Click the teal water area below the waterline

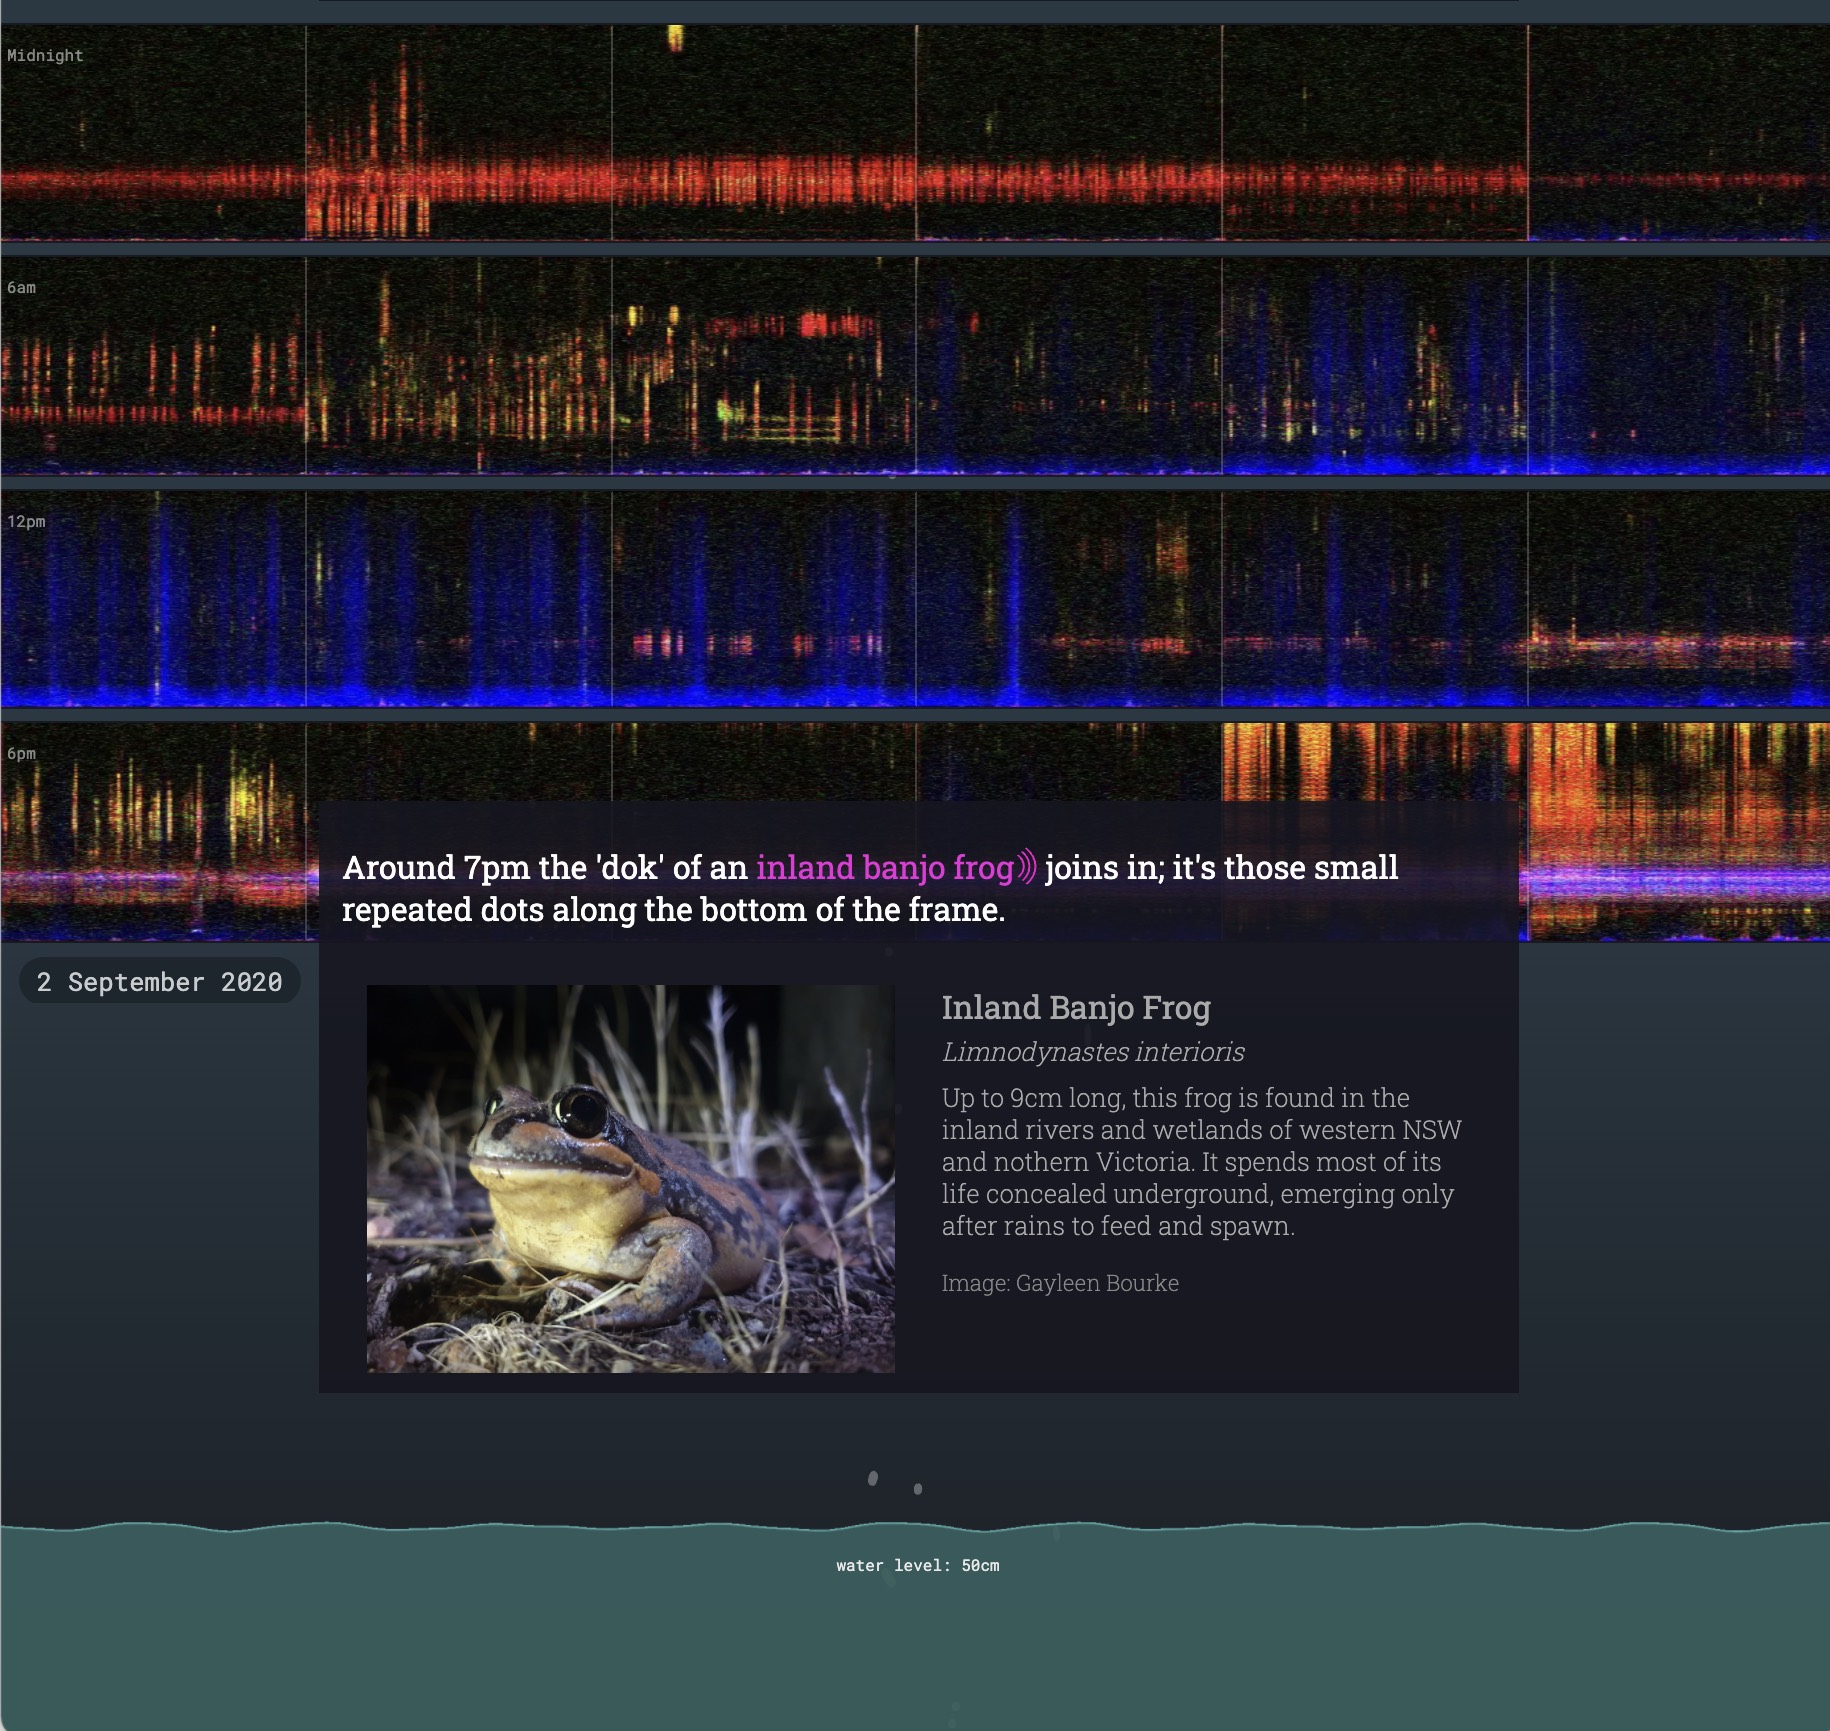[914, 1650]
